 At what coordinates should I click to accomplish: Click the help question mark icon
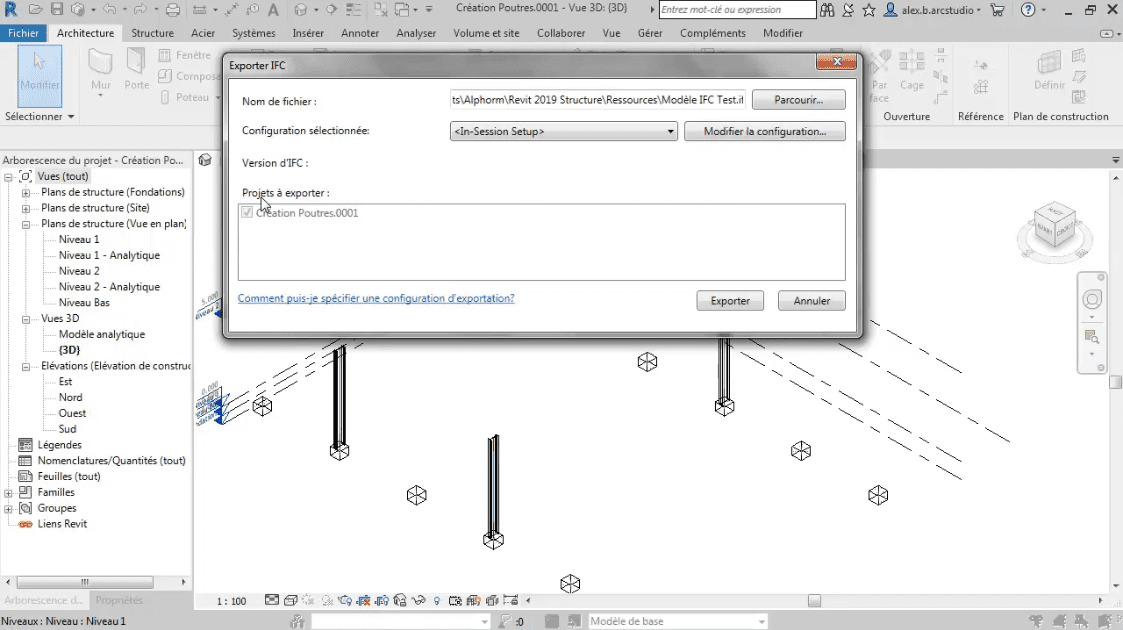(1027, 10)
